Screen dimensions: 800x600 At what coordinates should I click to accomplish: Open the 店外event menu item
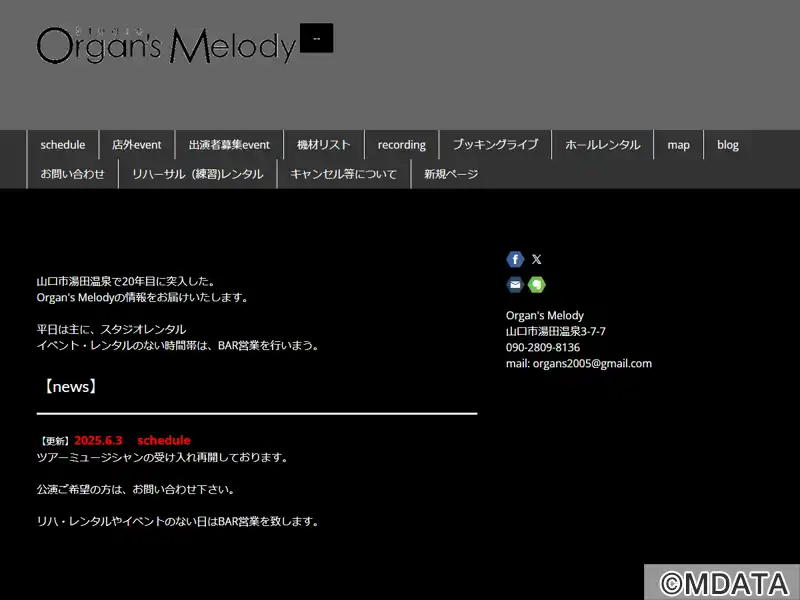137,145
